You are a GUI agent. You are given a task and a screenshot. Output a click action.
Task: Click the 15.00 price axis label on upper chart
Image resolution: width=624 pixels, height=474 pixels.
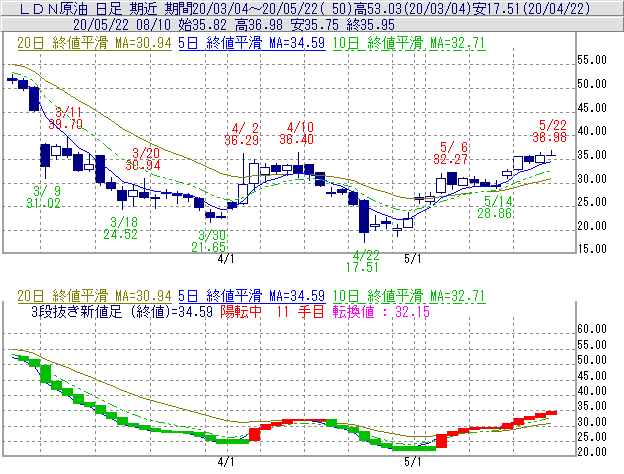[592, 249]
